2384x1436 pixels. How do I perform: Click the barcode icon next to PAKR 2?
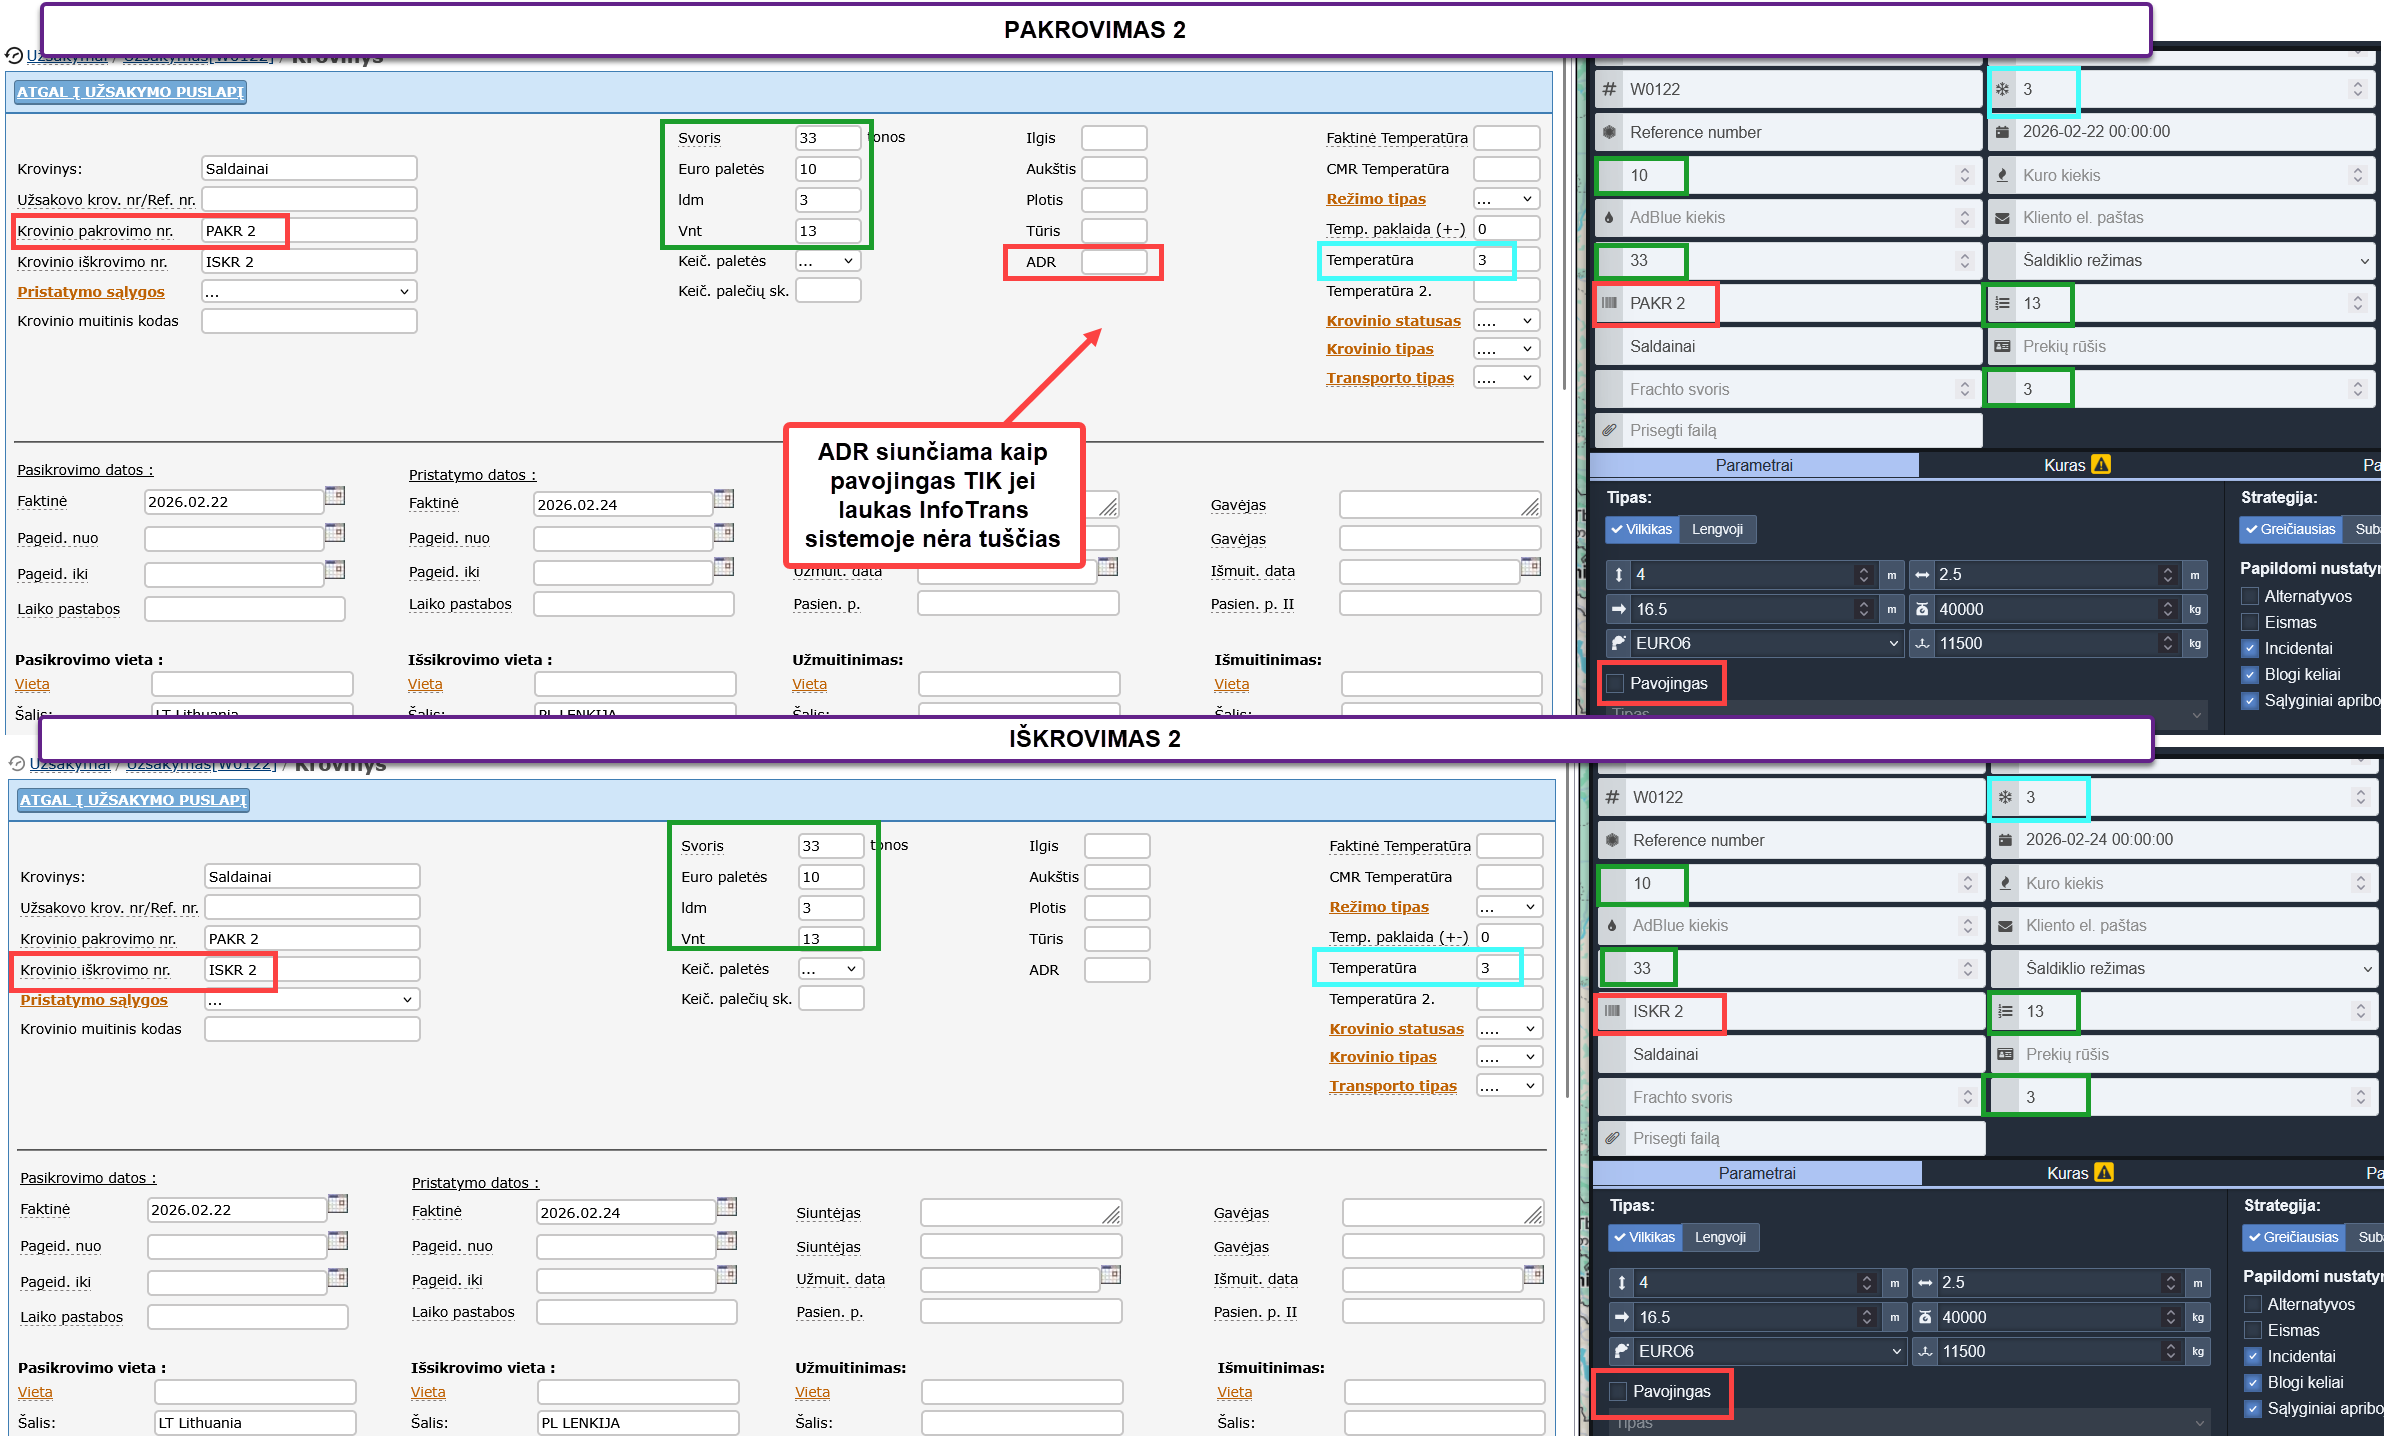pos(1609,303)
